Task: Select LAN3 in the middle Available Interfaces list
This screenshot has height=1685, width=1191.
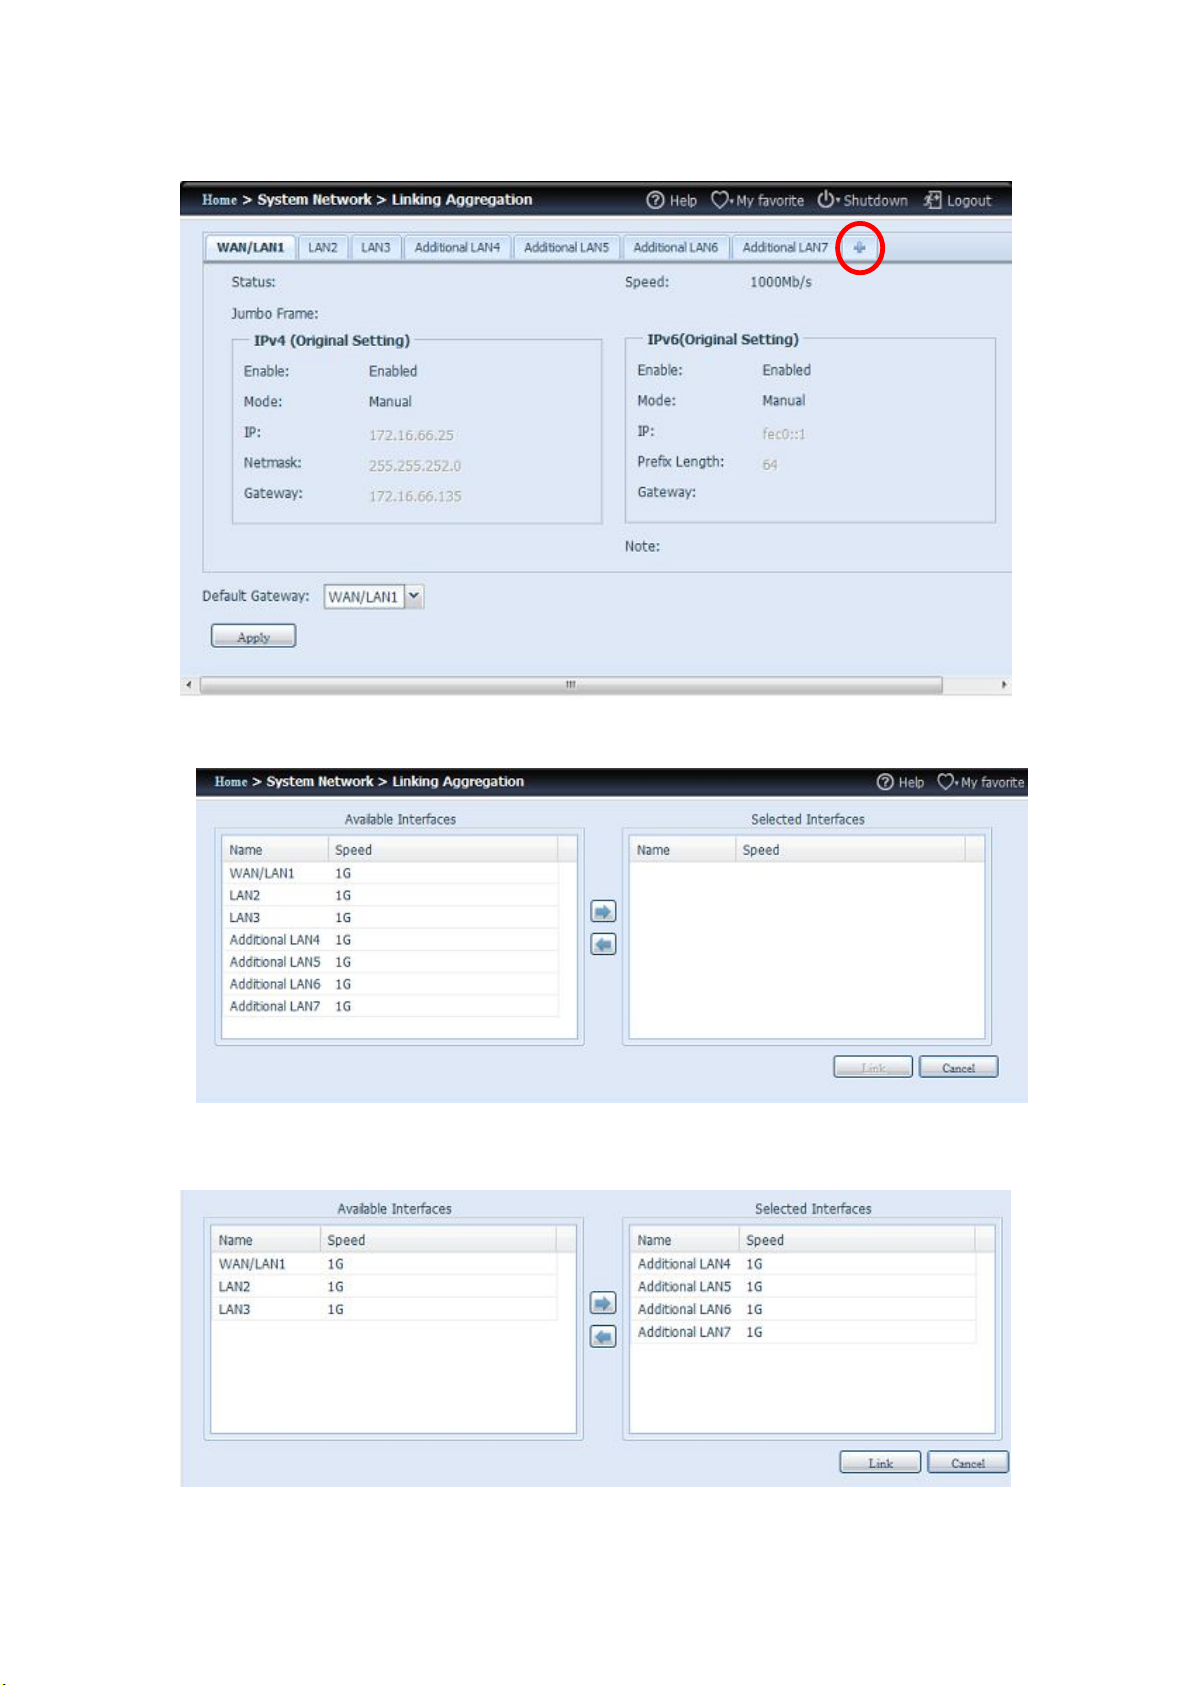Action: [390, 917]
